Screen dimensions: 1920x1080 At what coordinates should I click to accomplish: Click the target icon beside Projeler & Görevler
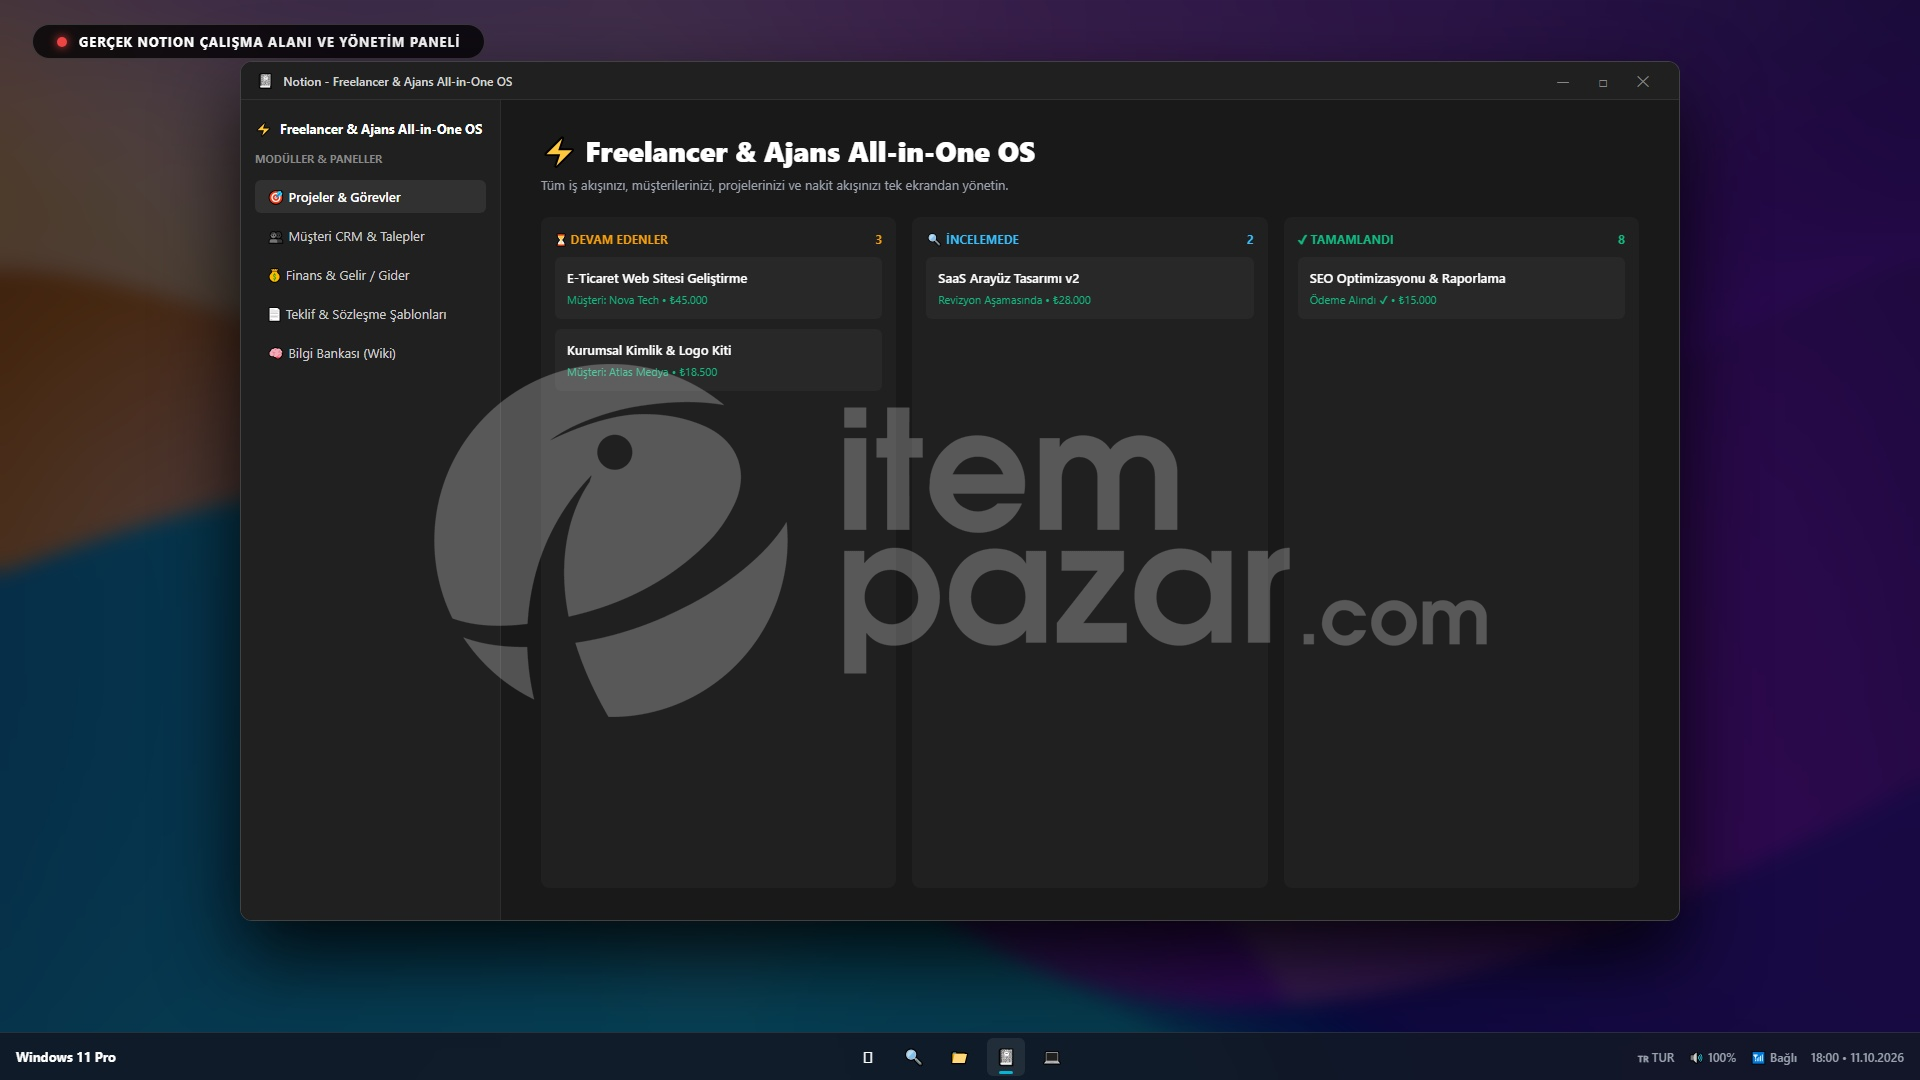coord(276,197)
